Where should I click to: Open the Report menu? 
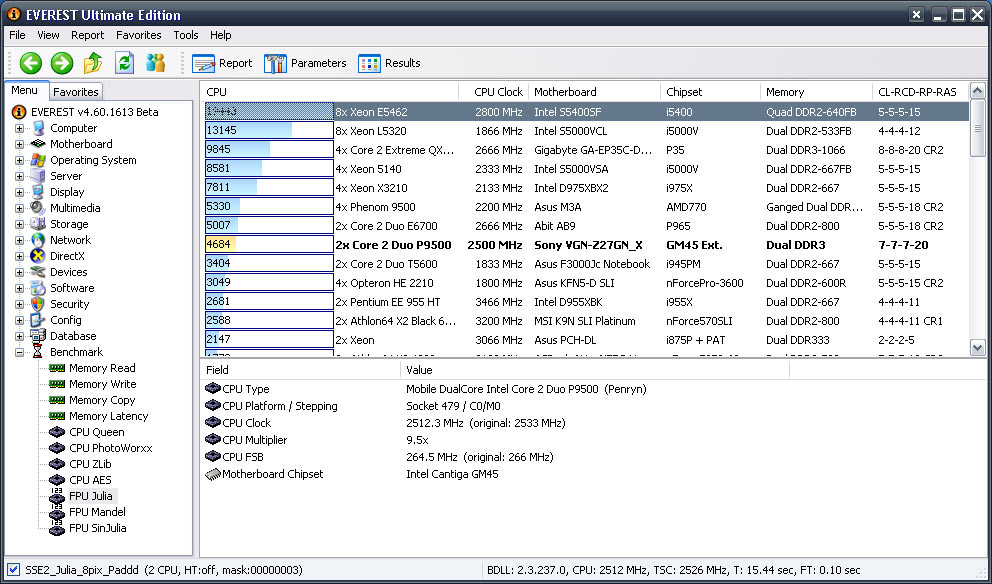87,35
